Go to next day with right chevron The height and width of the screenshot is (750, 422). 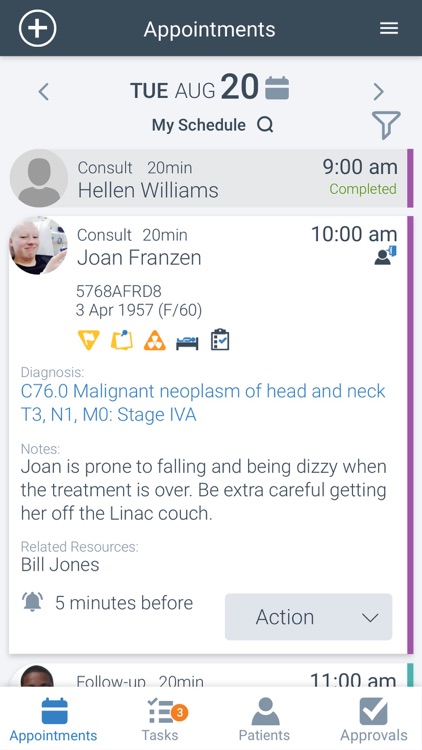point(378,91)
